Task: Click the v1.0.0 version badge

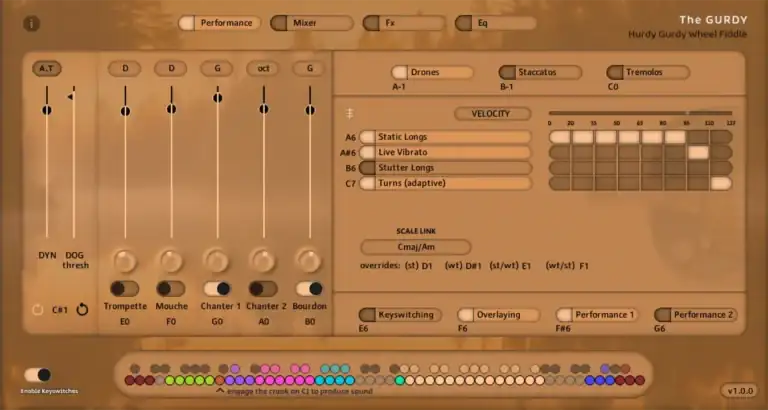Action: tap(740, 391)
